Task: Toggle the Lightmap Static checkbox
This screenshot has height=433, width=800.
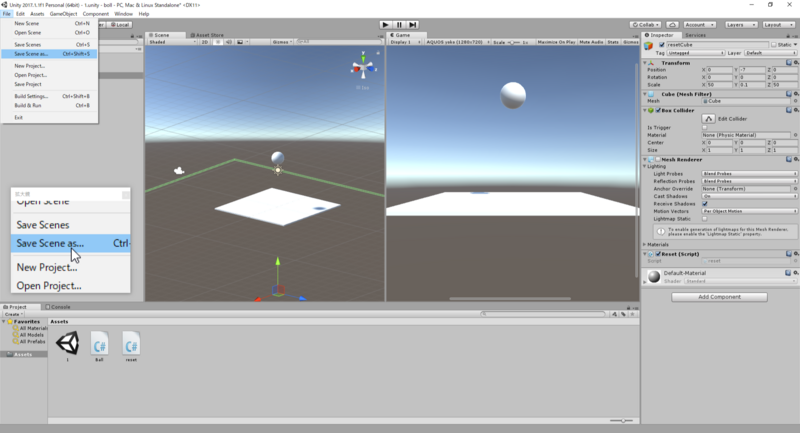Action: [705, 219]
